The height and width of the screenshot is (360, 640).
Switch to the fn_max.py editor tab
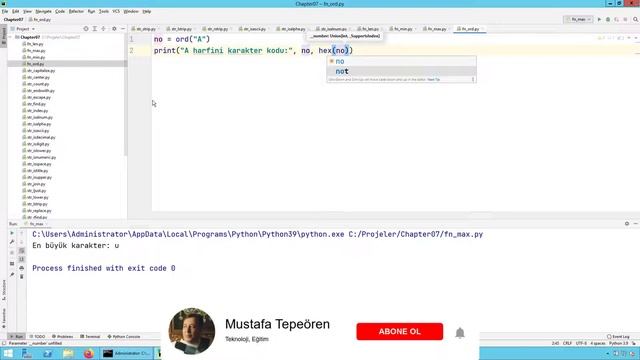pos(436,29)
